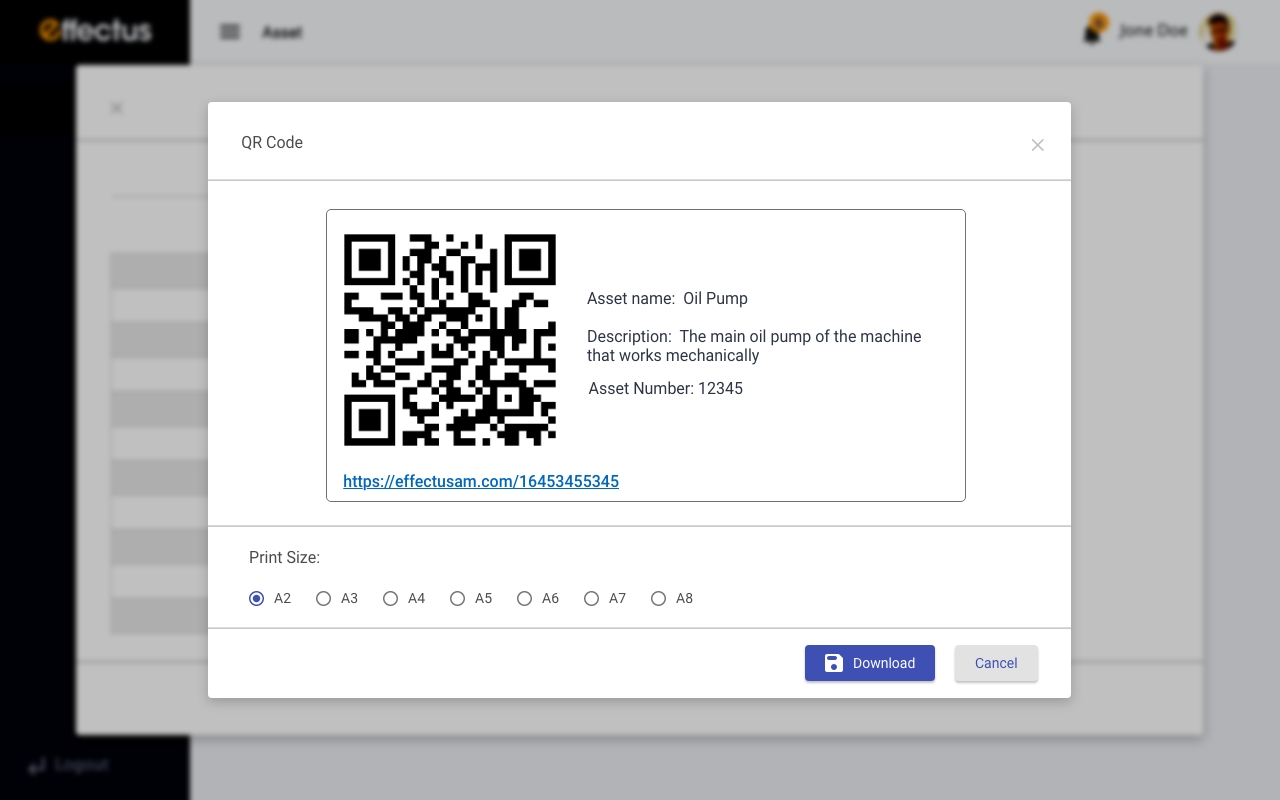This screenshot has height=800, width=1280.
Task: Click the Jone Doe username
Action: pos(1153,31)
